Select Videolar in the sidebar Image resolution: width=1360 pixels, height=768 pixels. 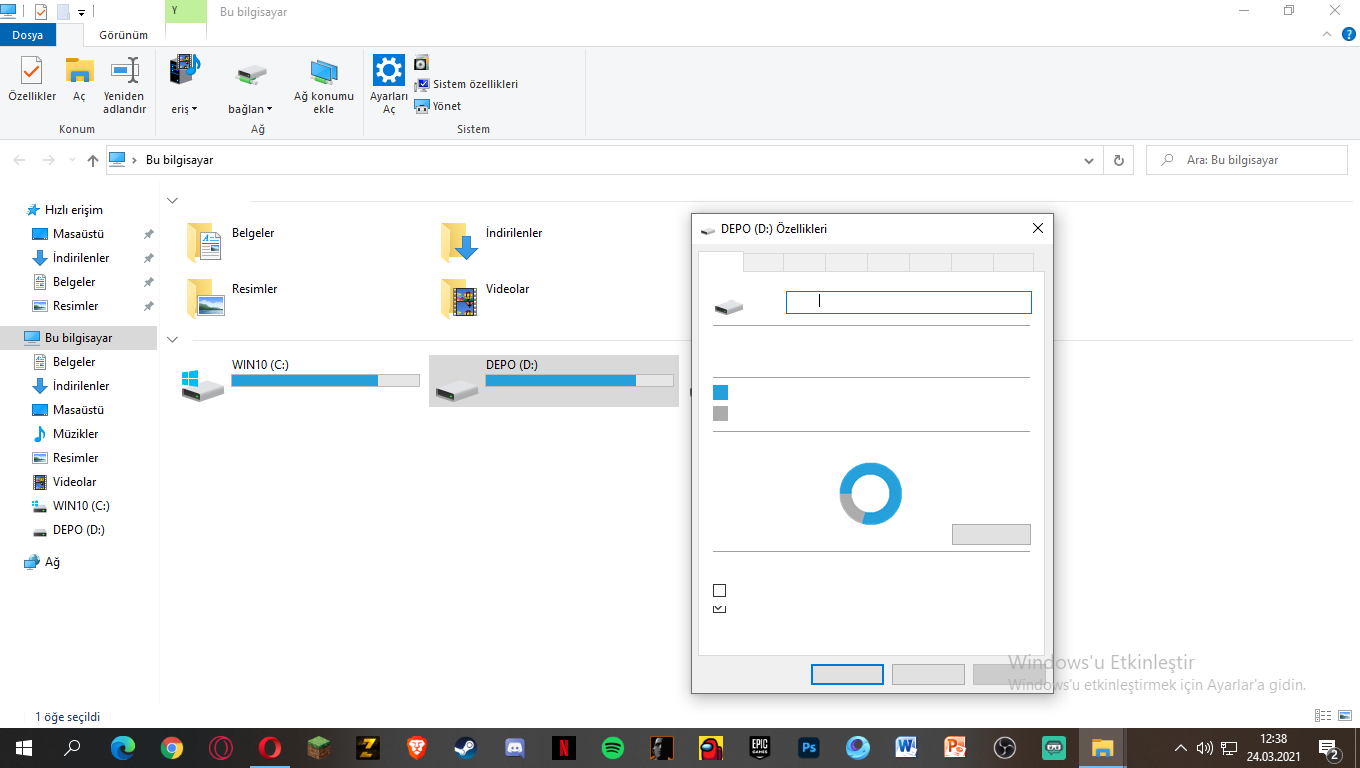[x=75, y=482]
